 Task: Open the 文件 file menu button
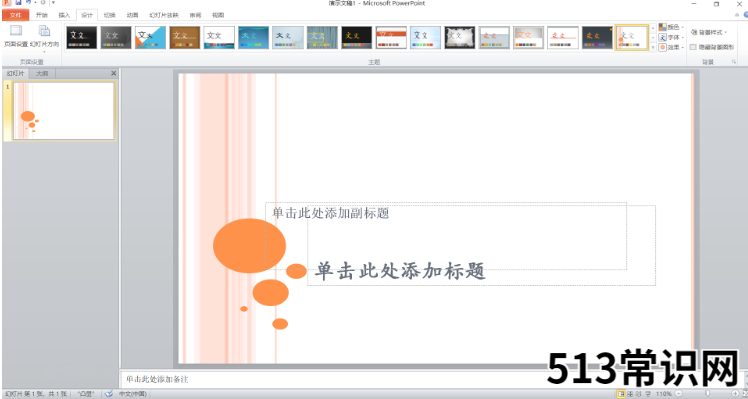coord(16,15)
